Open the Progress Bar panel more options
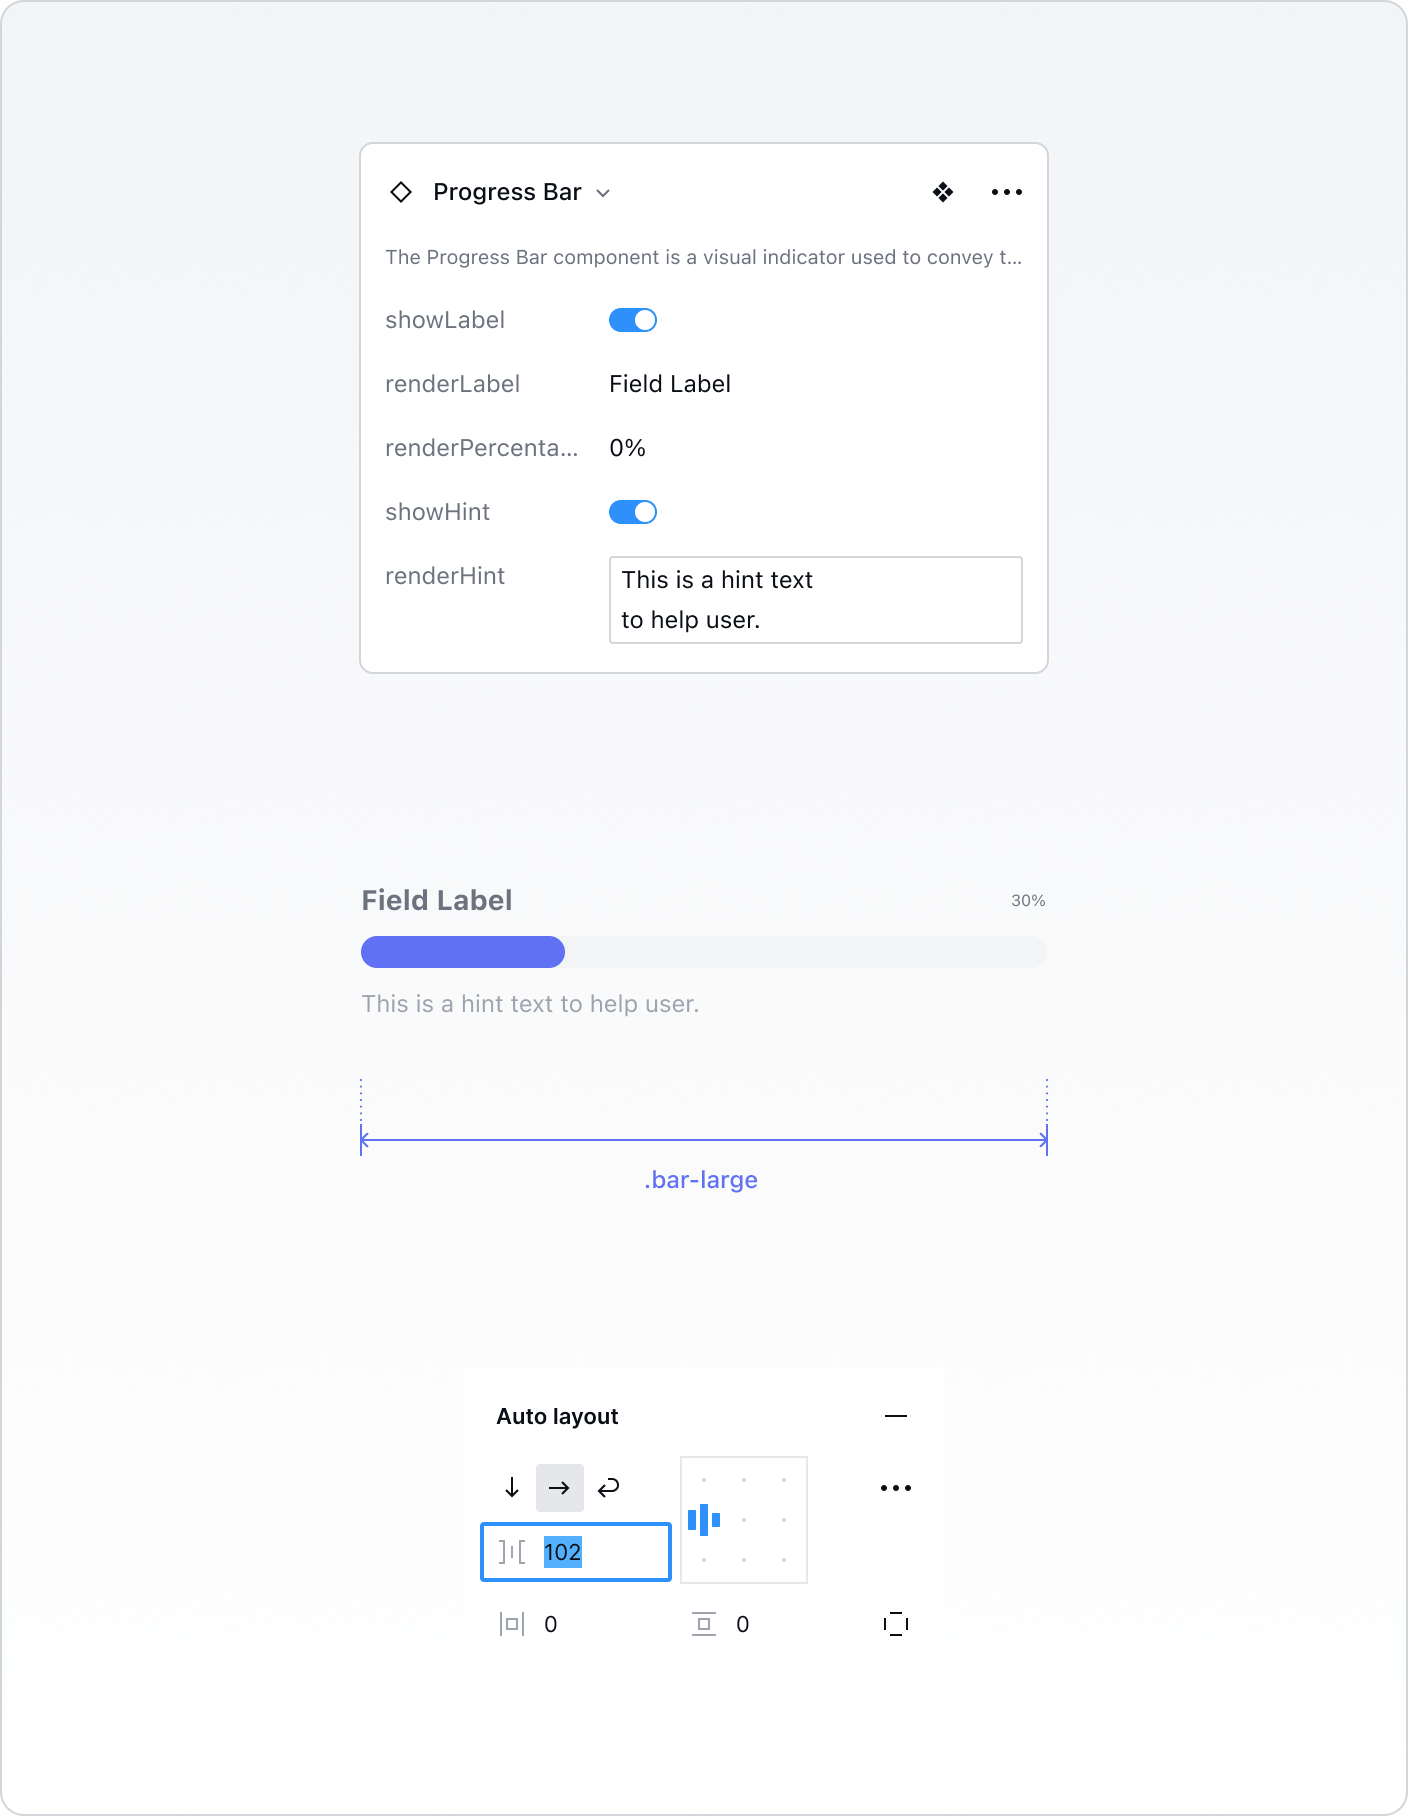This screenshot has width=1408, height=1816. coord(1006,192)
